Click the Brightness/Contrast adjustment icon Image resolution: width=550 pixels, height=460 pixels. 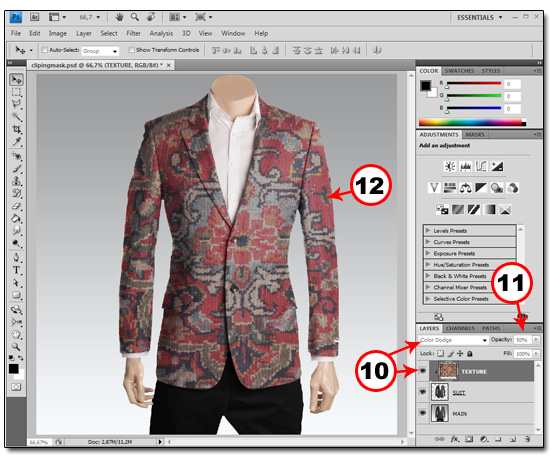(x=450, y=166)
